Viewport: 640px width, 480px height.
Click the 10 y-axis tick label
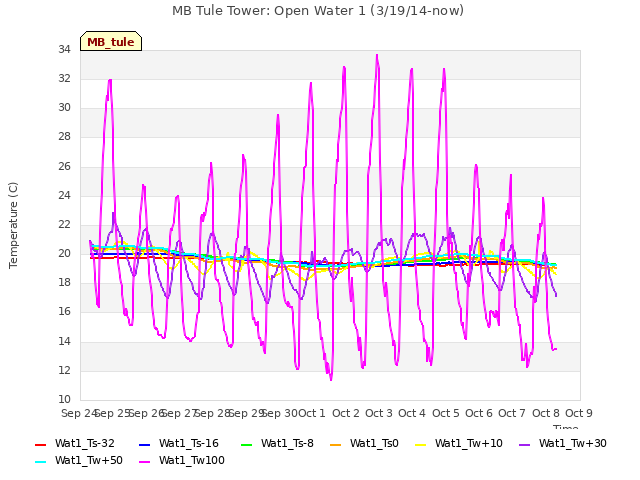[x=64, y=399]
